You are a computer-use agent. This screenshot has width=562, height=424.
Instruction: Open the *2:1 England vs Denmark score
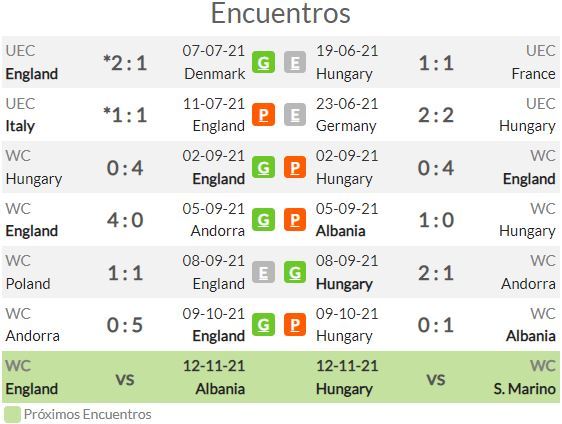coord(125,63)
